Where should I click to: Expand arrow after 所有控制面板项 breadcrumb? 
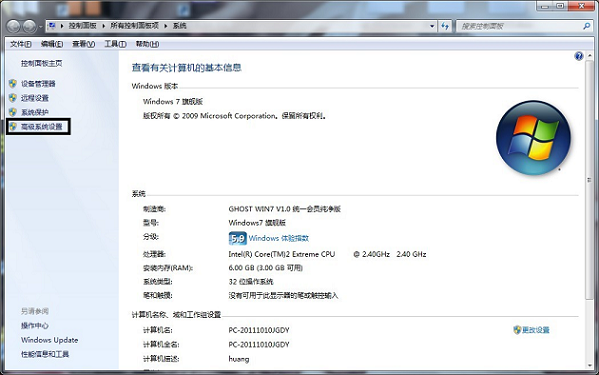(x=166, y=26)
